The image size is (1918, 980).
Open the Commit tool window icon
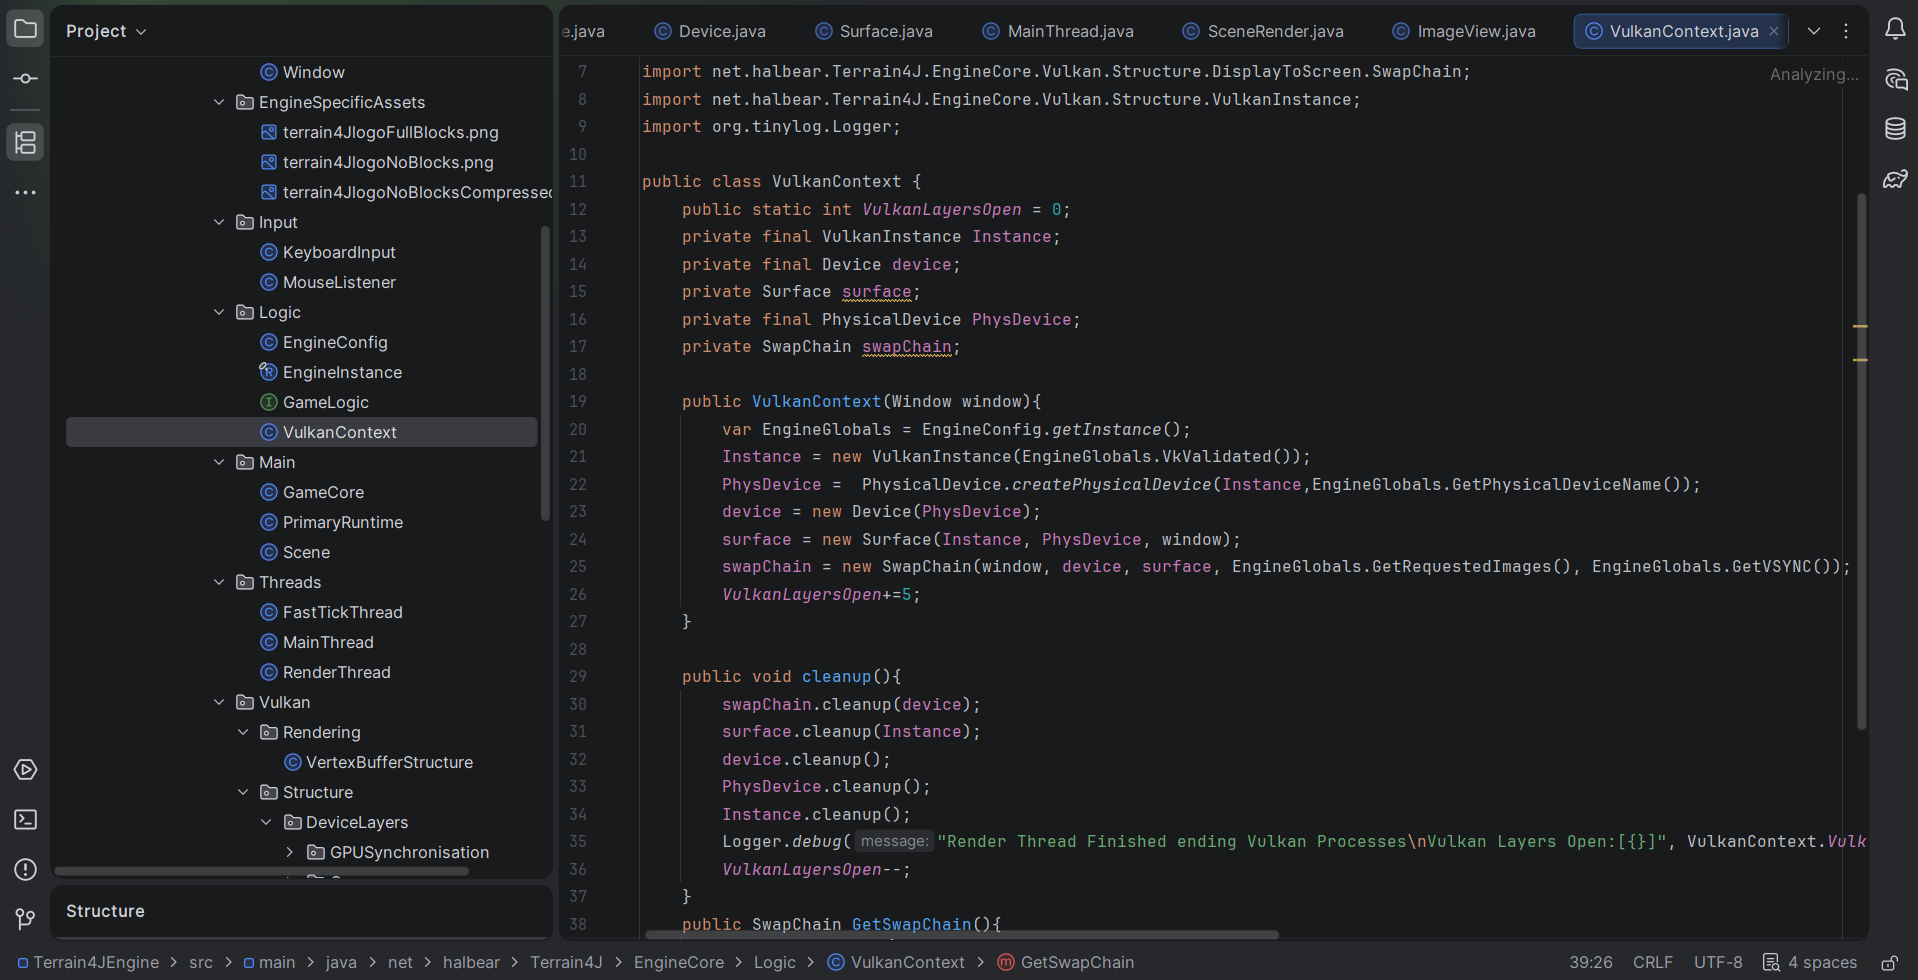coord(25,79)
